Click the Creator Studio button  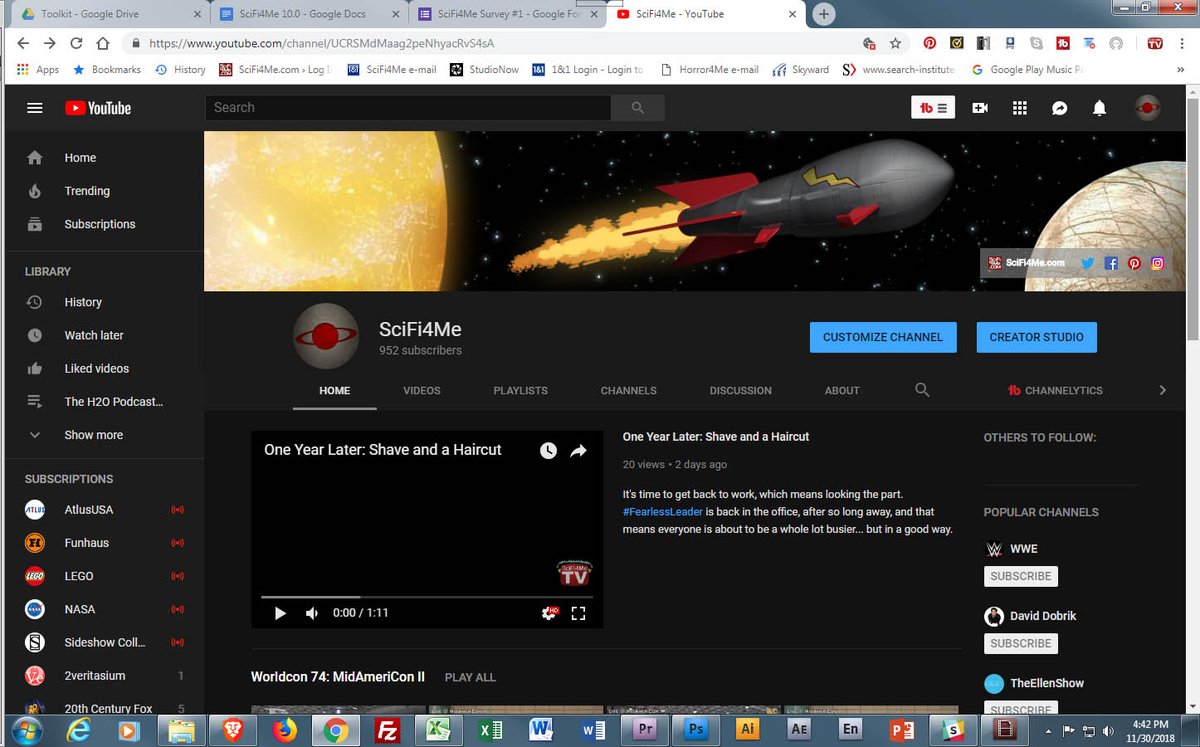point(1036,337)
